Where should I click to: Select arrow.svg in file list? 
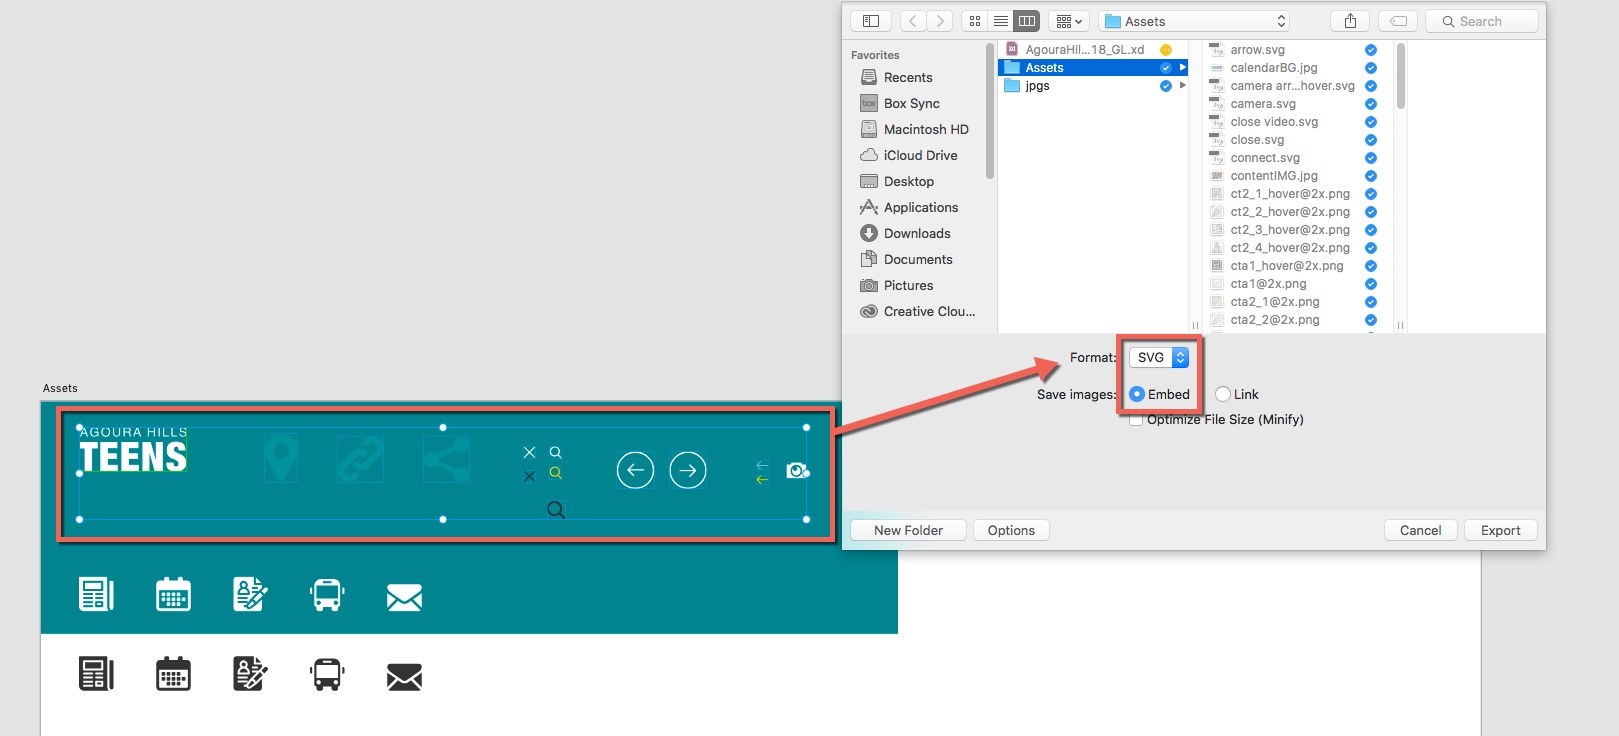[1257, 49]
